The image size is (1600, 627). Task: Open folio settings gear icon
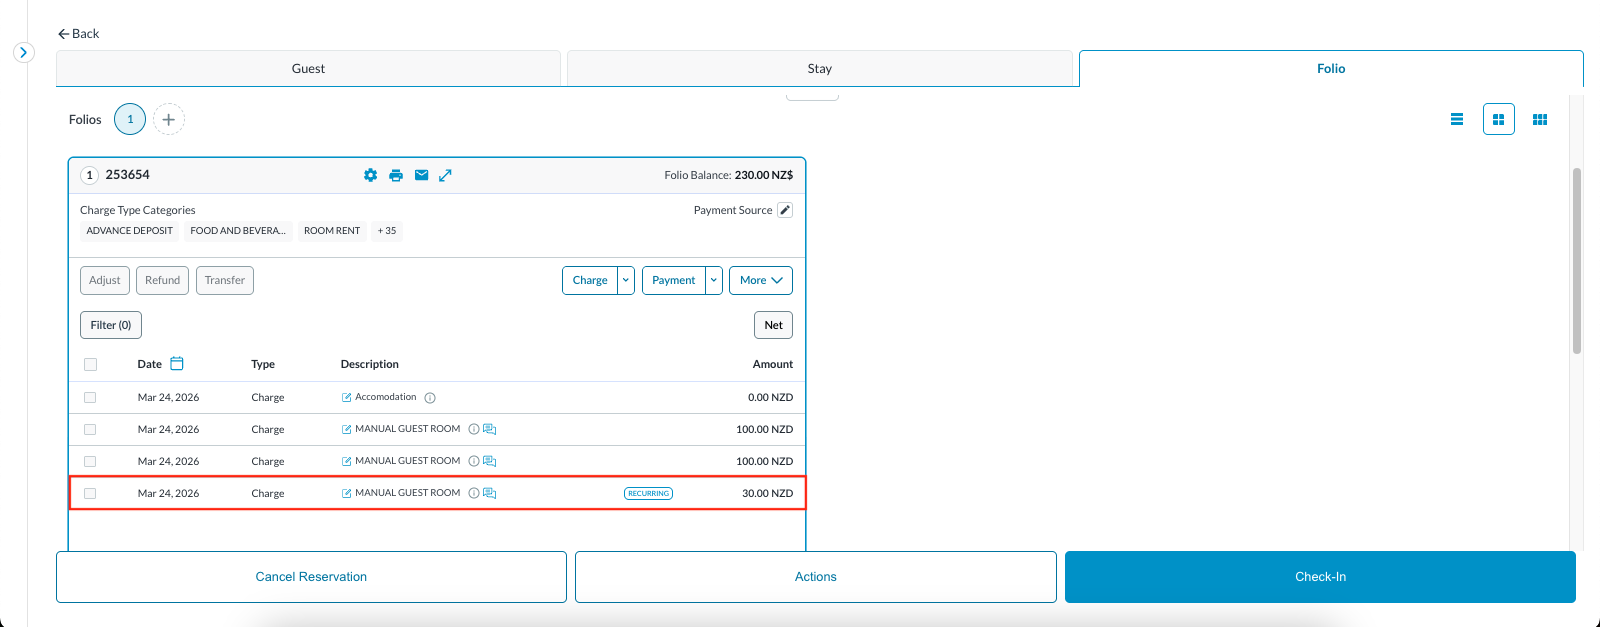370,175
